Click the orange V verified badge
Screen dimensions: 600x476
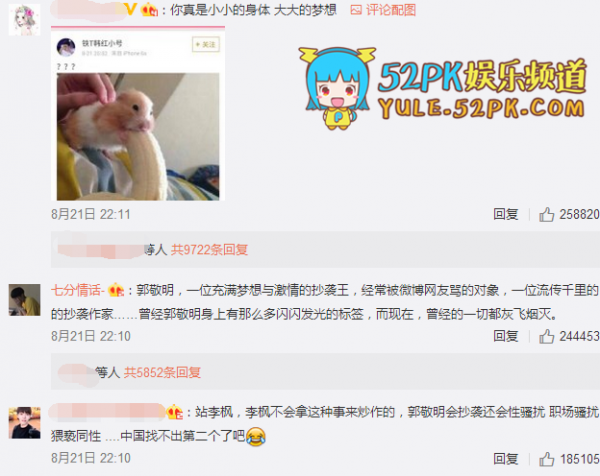131,9
